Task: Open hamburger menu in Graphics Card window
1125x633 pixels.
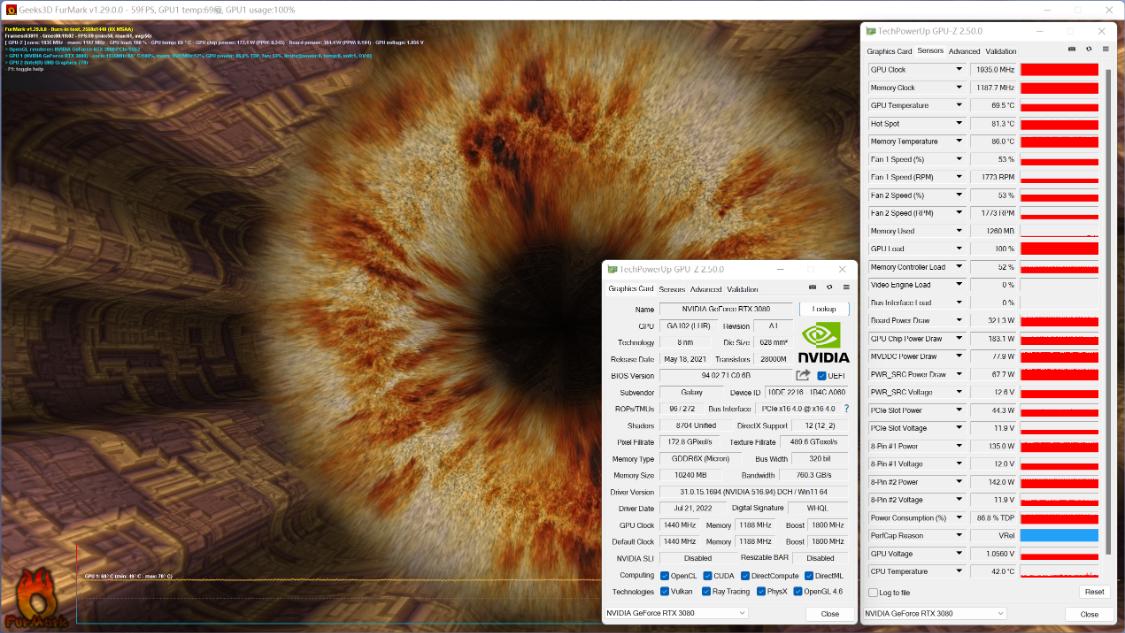Action: coord(846,288)
